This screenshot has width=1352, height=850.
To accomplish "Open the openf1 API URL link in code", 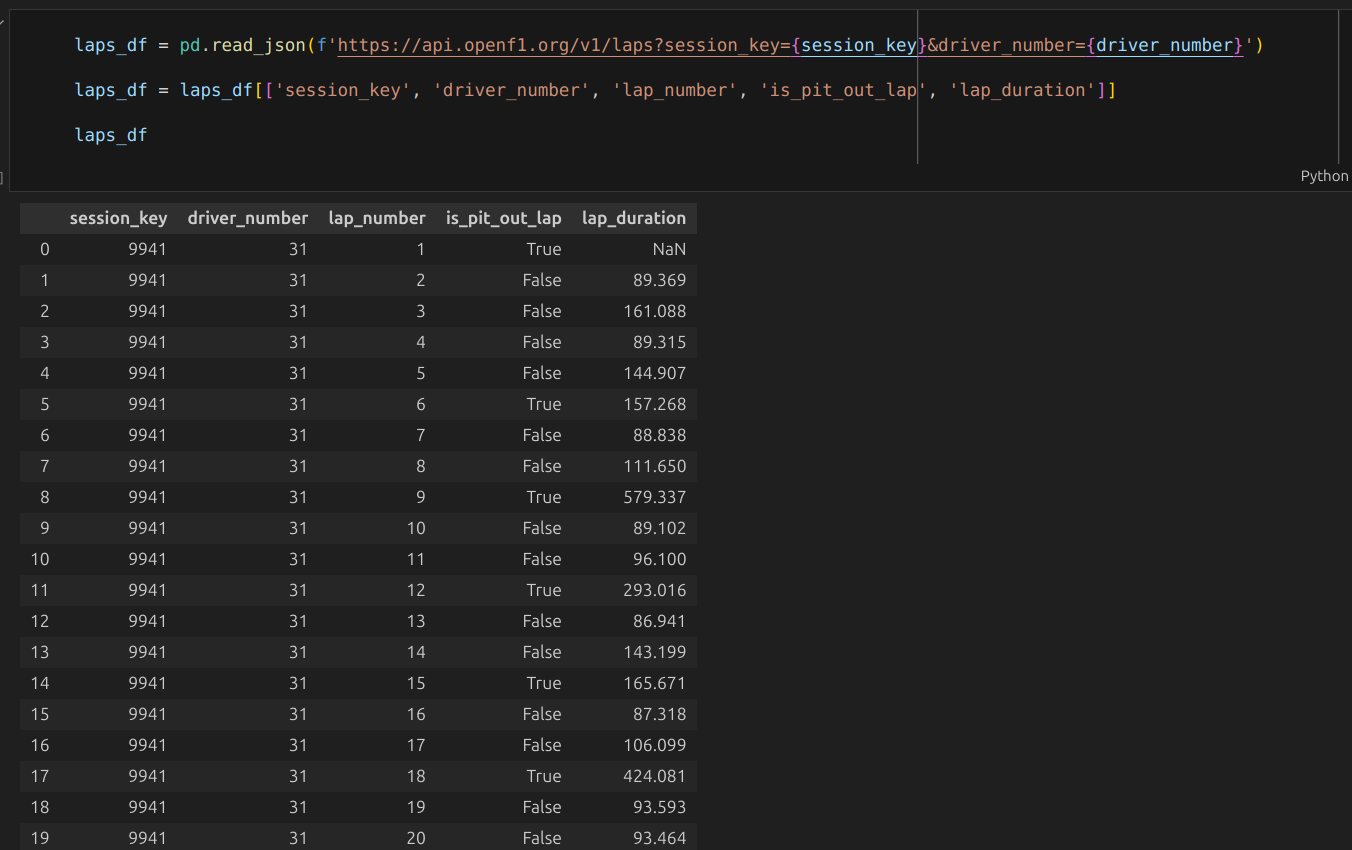I will coord(790,45).
